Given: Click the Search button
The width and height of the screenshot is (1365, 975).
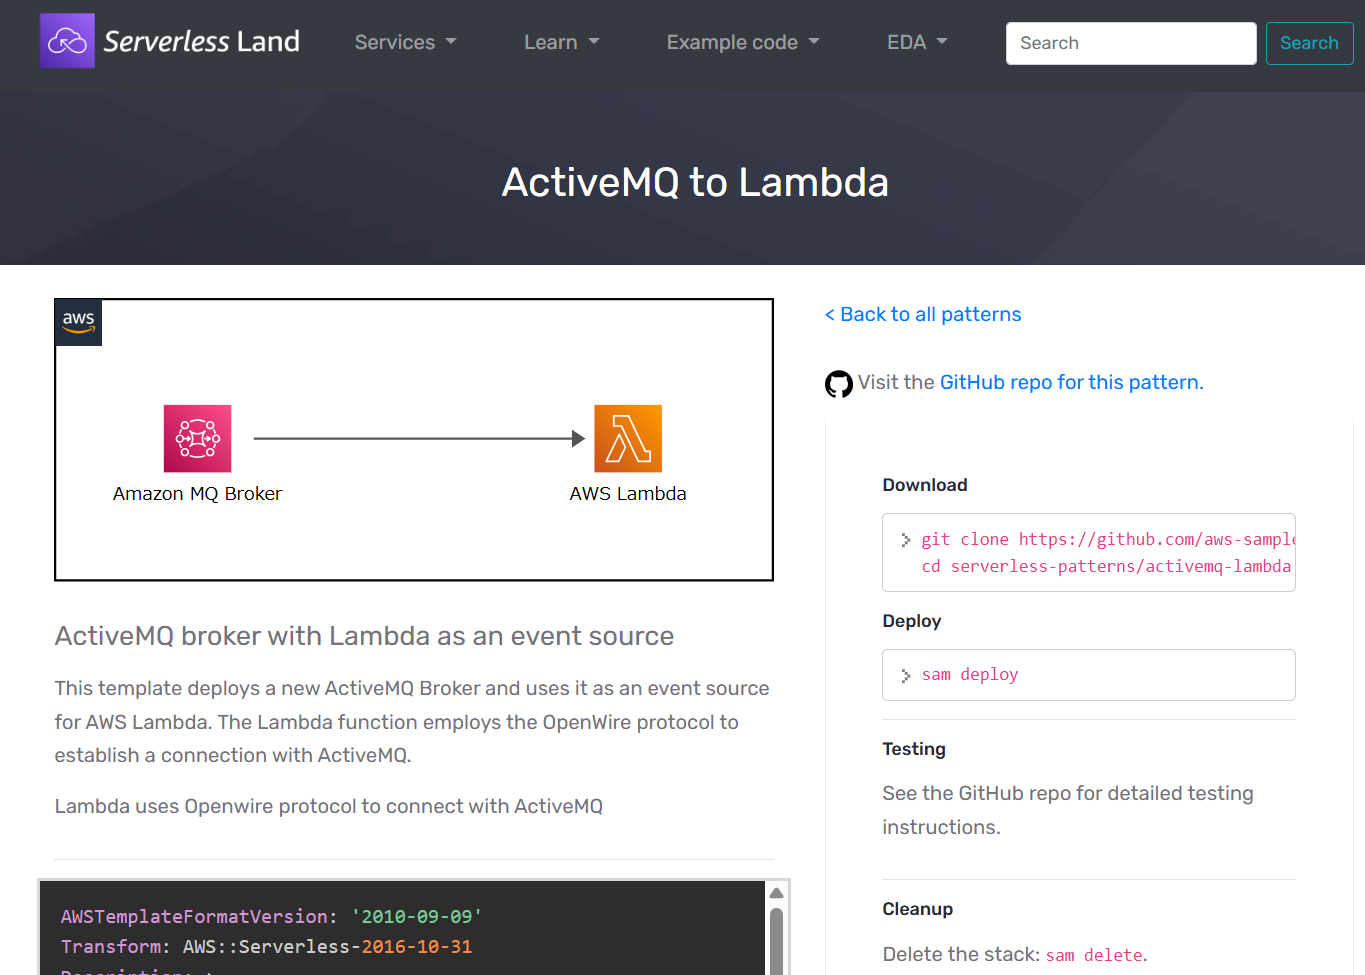Looking at the screenshot, I should 1309,43.
